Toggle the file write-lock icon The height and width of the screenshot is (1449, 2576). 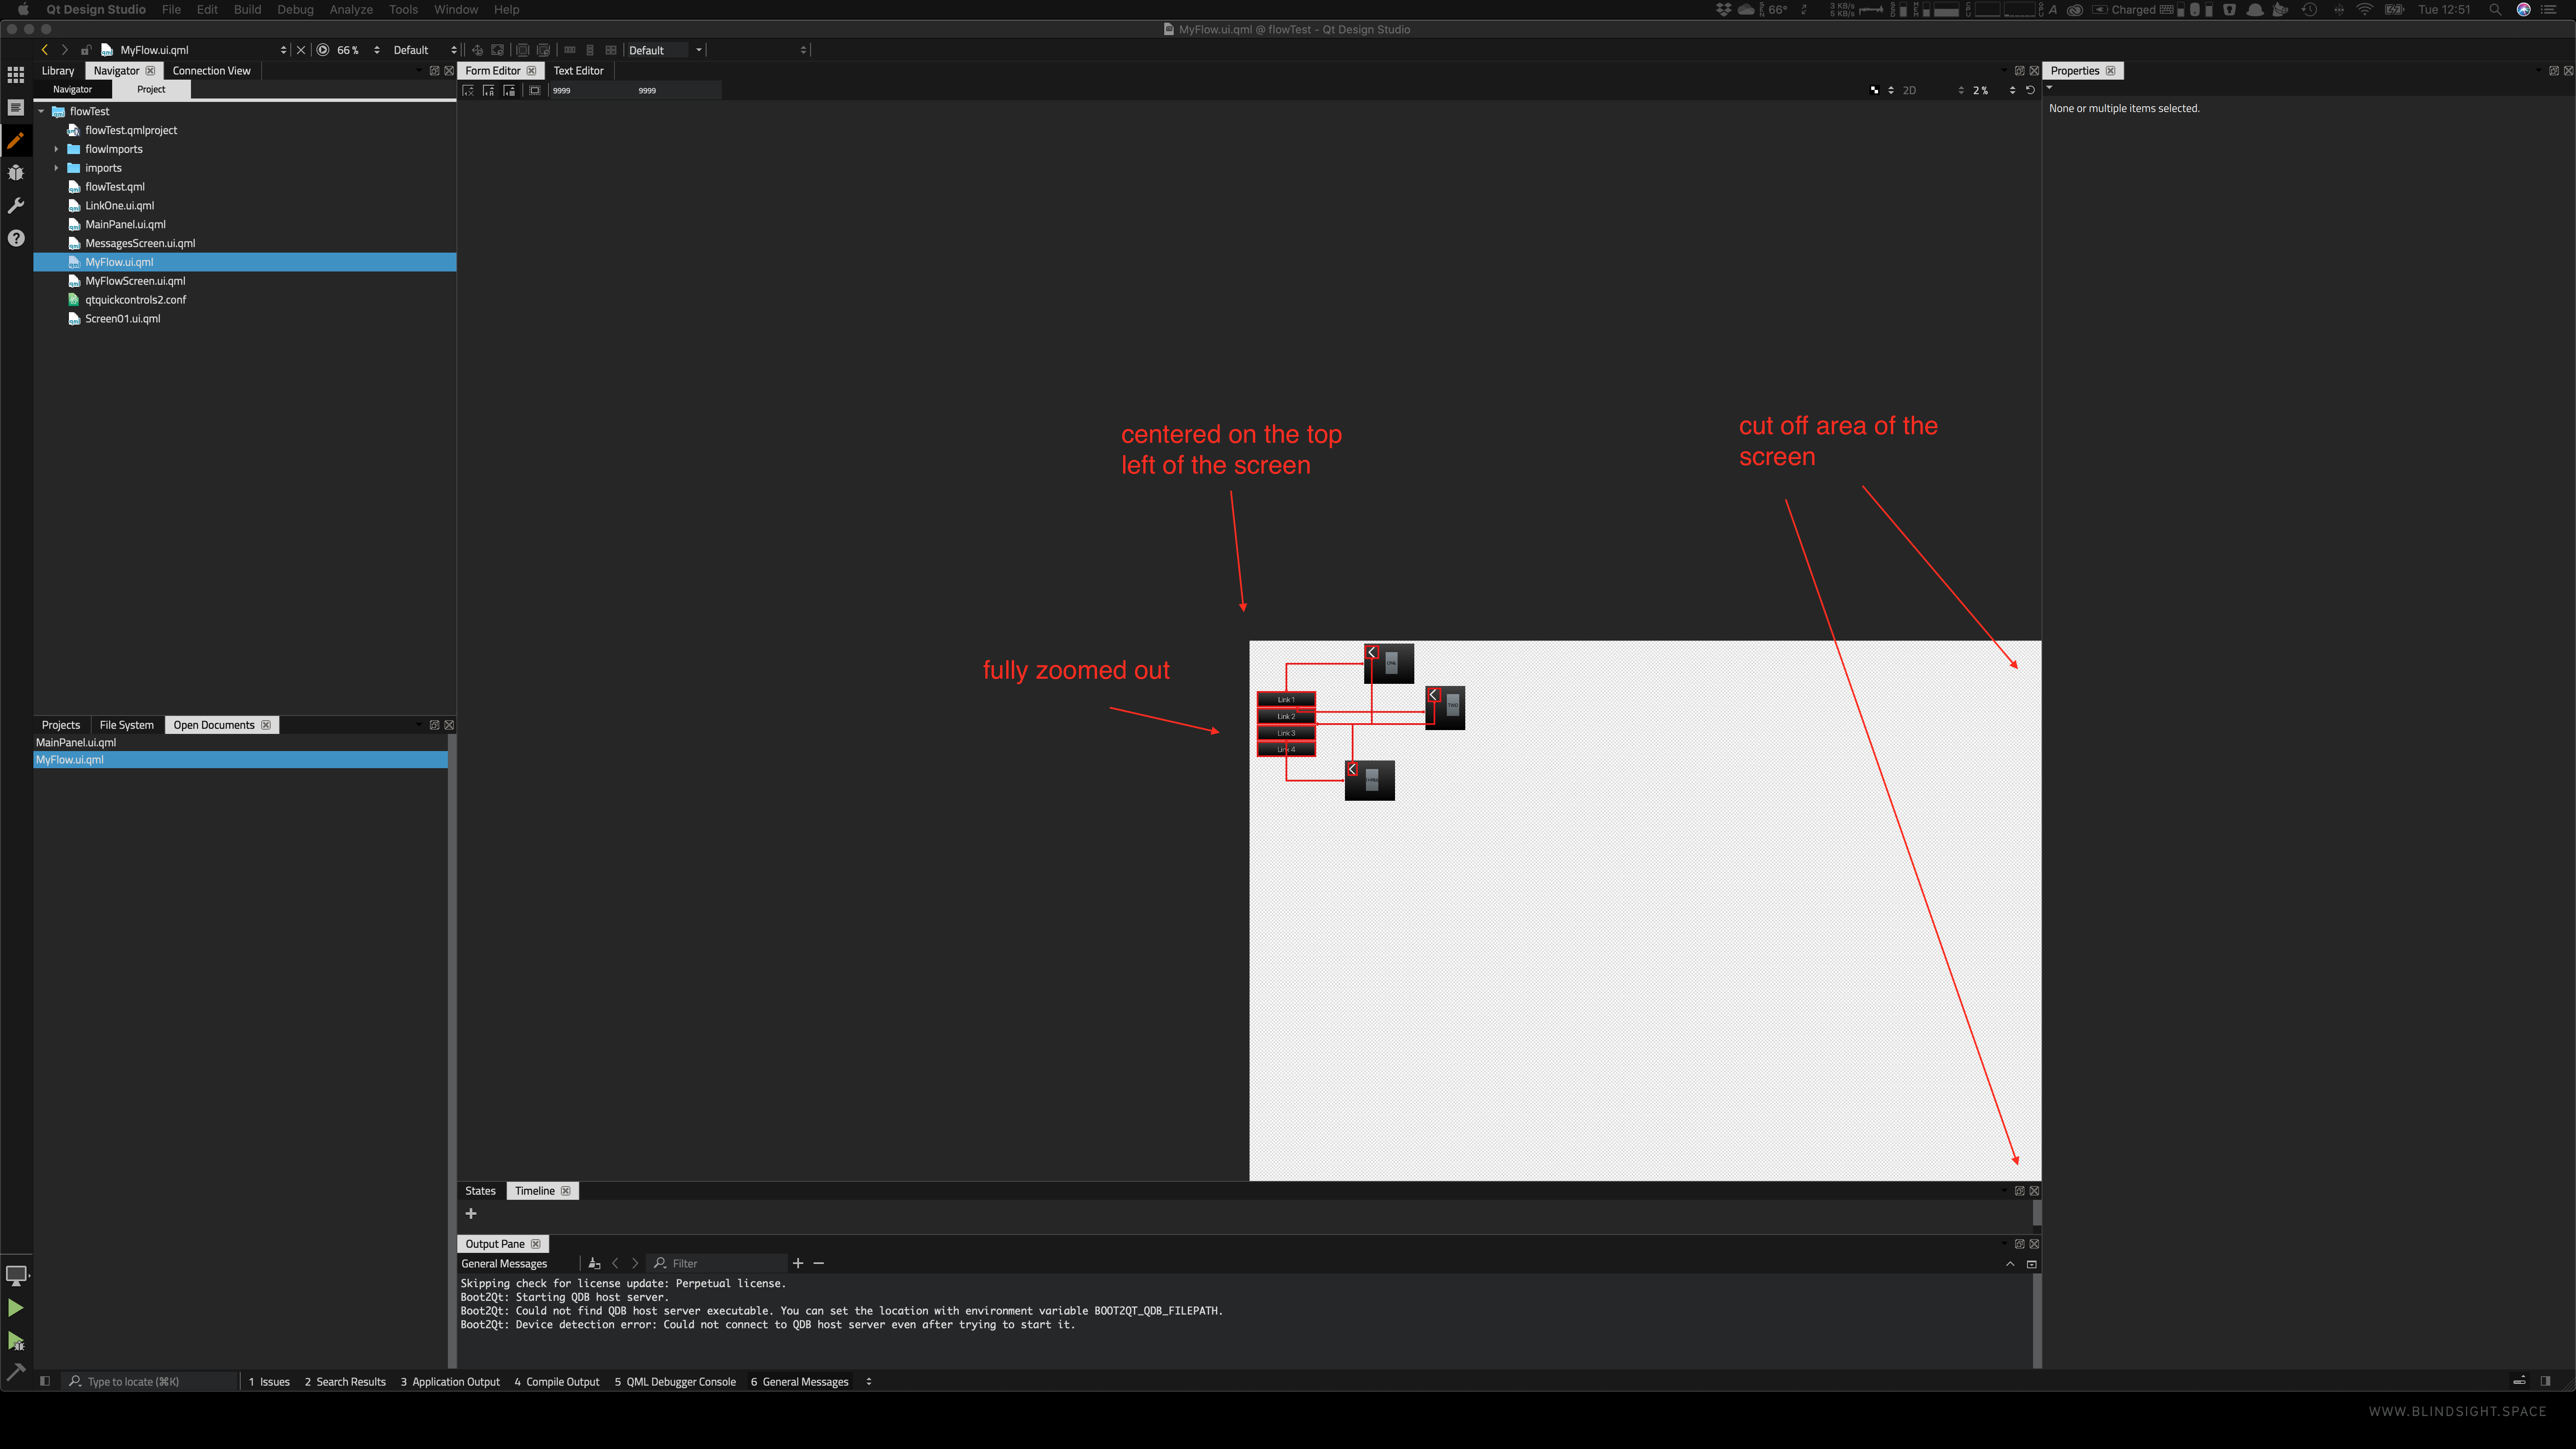(x=86, y=50)
